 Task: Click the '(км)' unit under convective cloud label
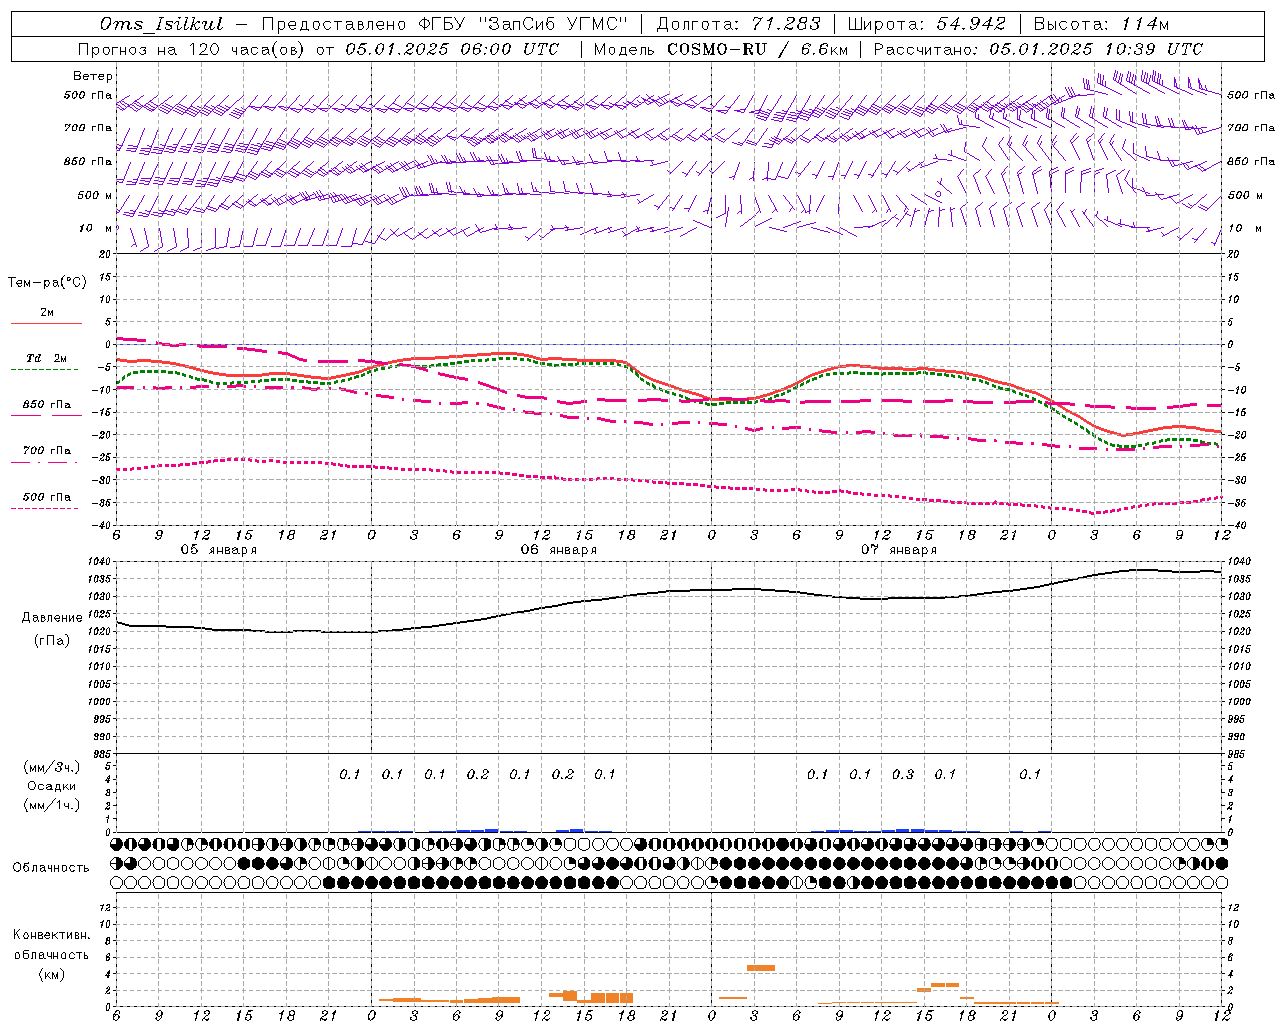tap(51, 974)
